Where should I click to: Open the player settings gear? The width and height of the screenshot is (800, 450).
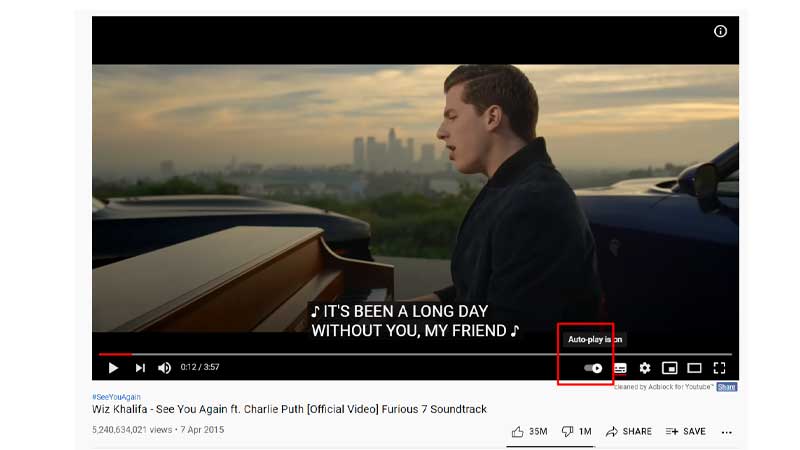coord(645,368)
